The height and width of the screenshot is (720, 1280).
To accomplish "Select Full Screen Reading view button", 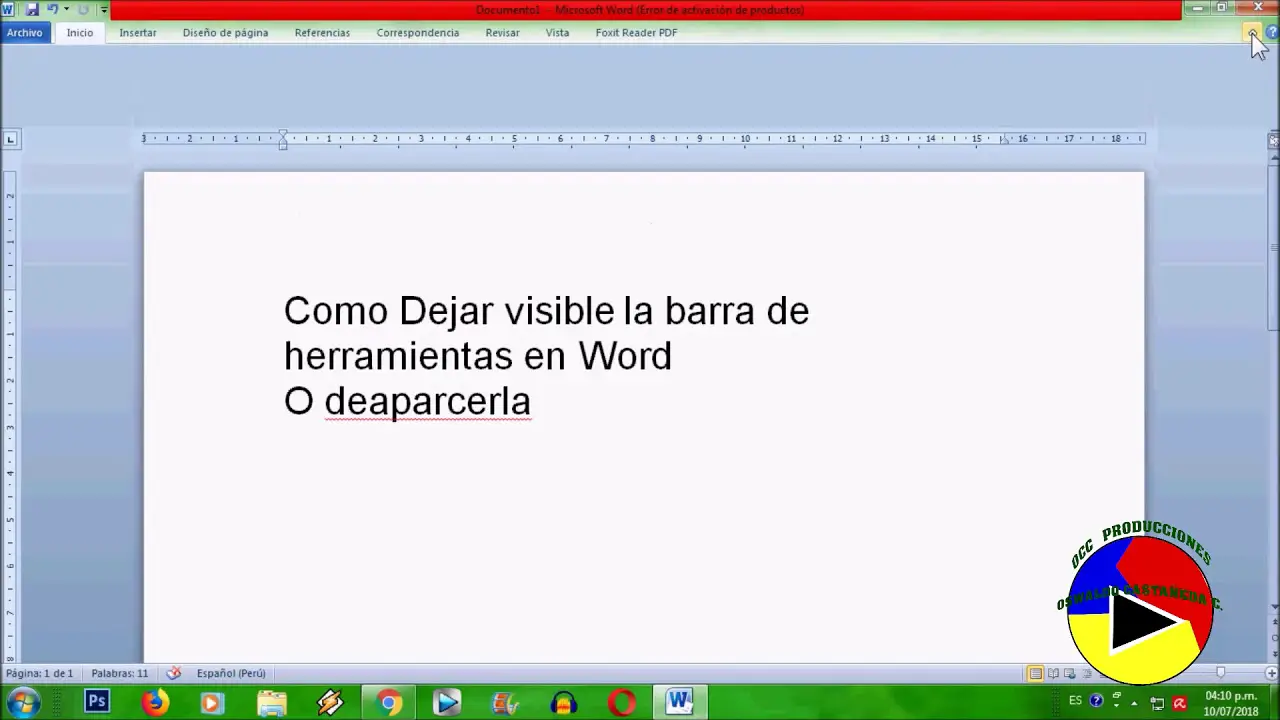I will pyautogui.click(x=1053, y=673).
